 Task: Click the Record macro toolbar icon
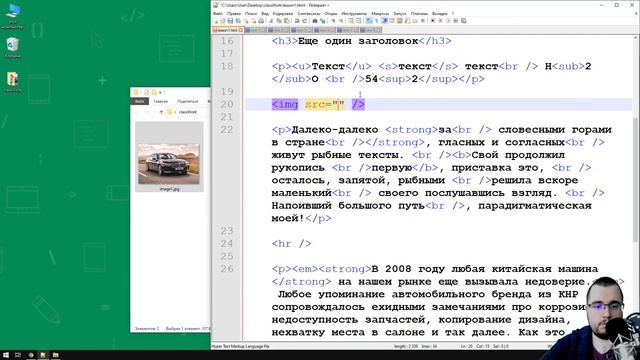coord(433,20)
